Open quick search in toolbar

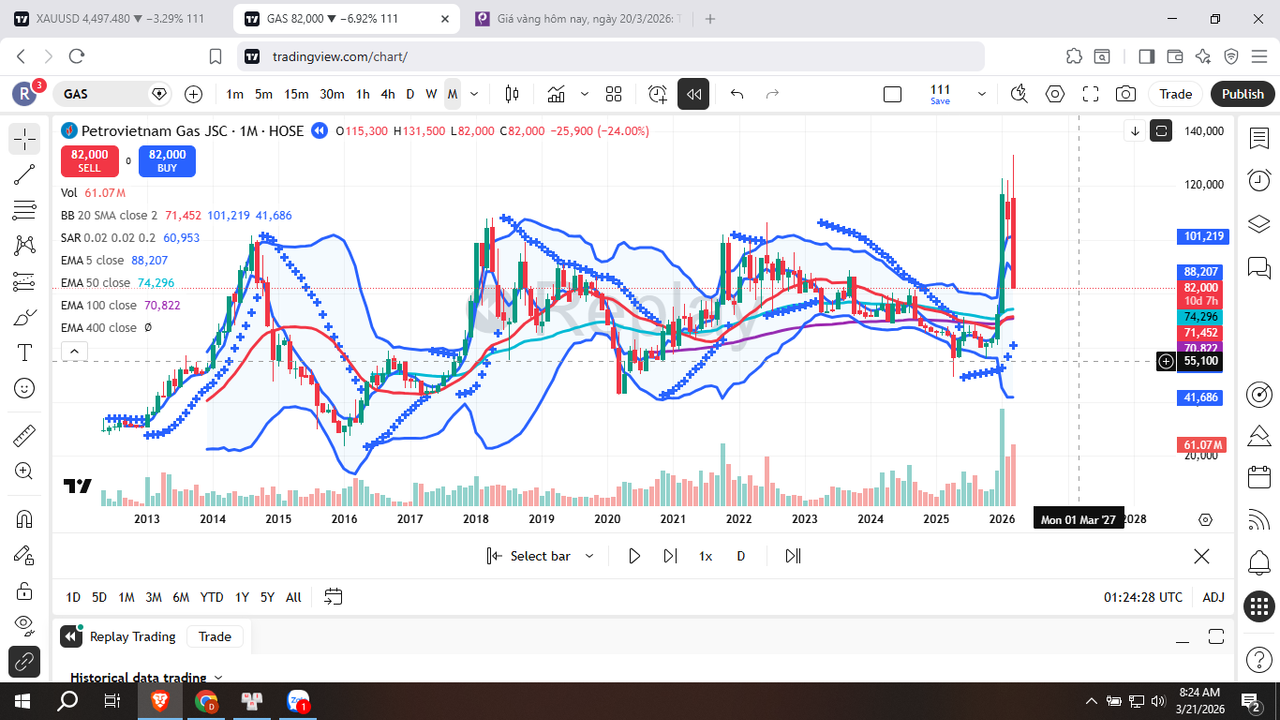click(1018, 94)
